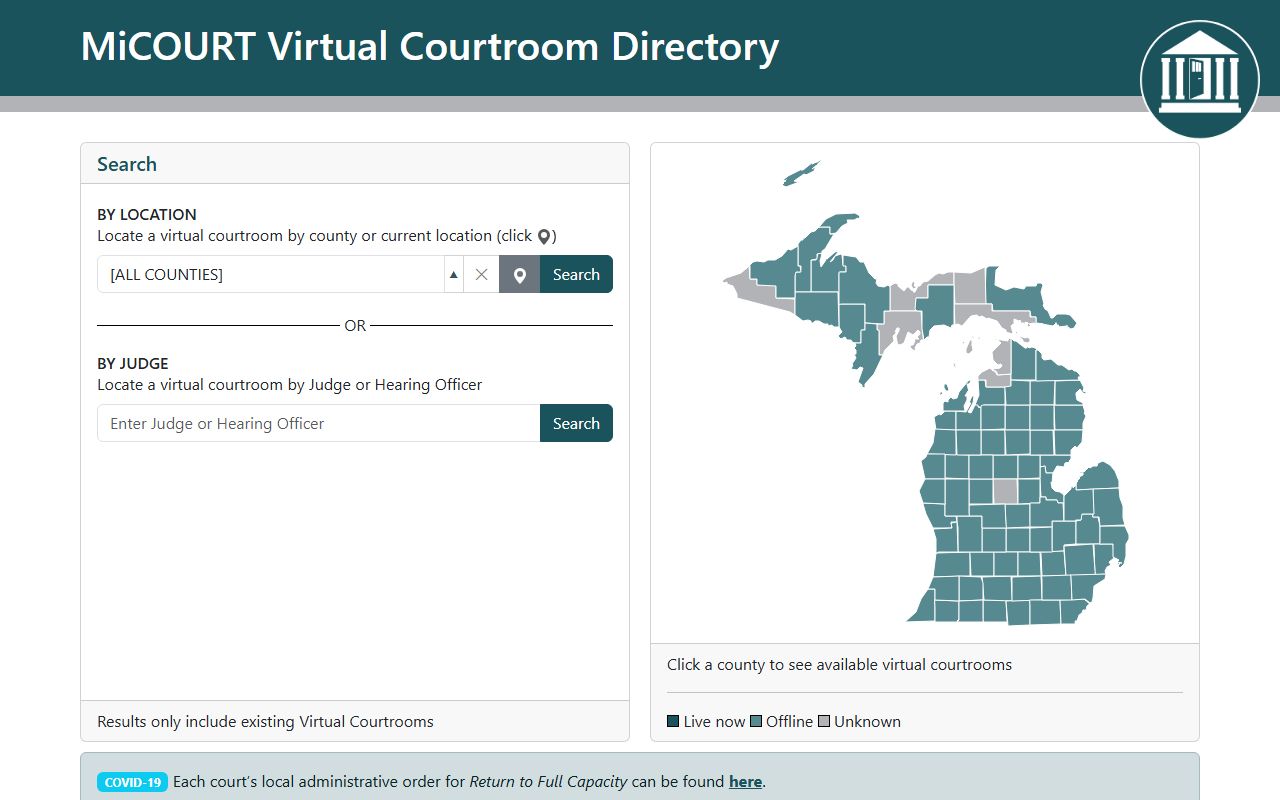This screenshot has width=1280, height=800.
Task: Open the [ALL COUNTIES] combo box
Action: [270, 274]
